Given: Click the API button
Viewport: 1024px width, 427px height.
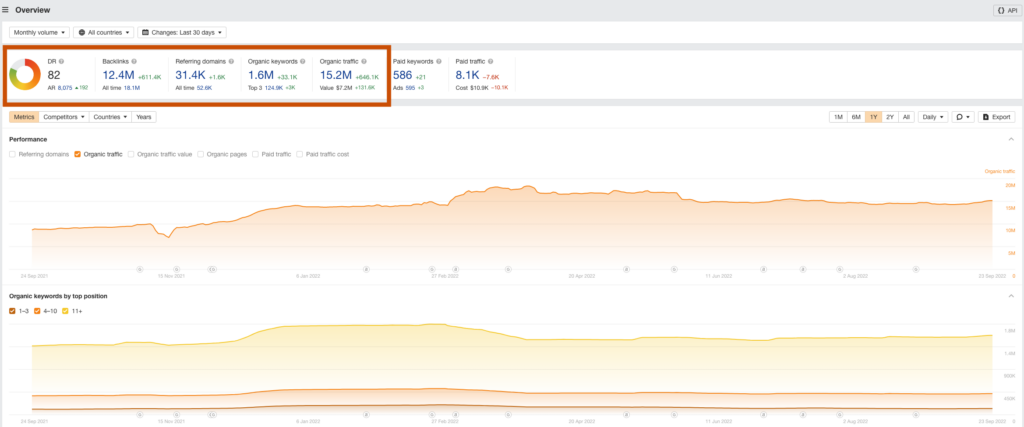Looking at the screenshot, I should tap(1004, 10).
